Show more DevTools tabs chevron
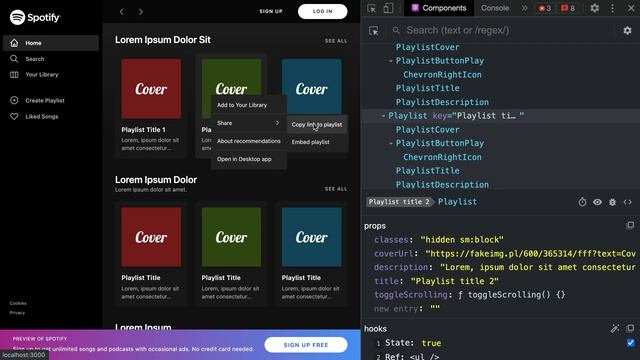 point(524,8)
